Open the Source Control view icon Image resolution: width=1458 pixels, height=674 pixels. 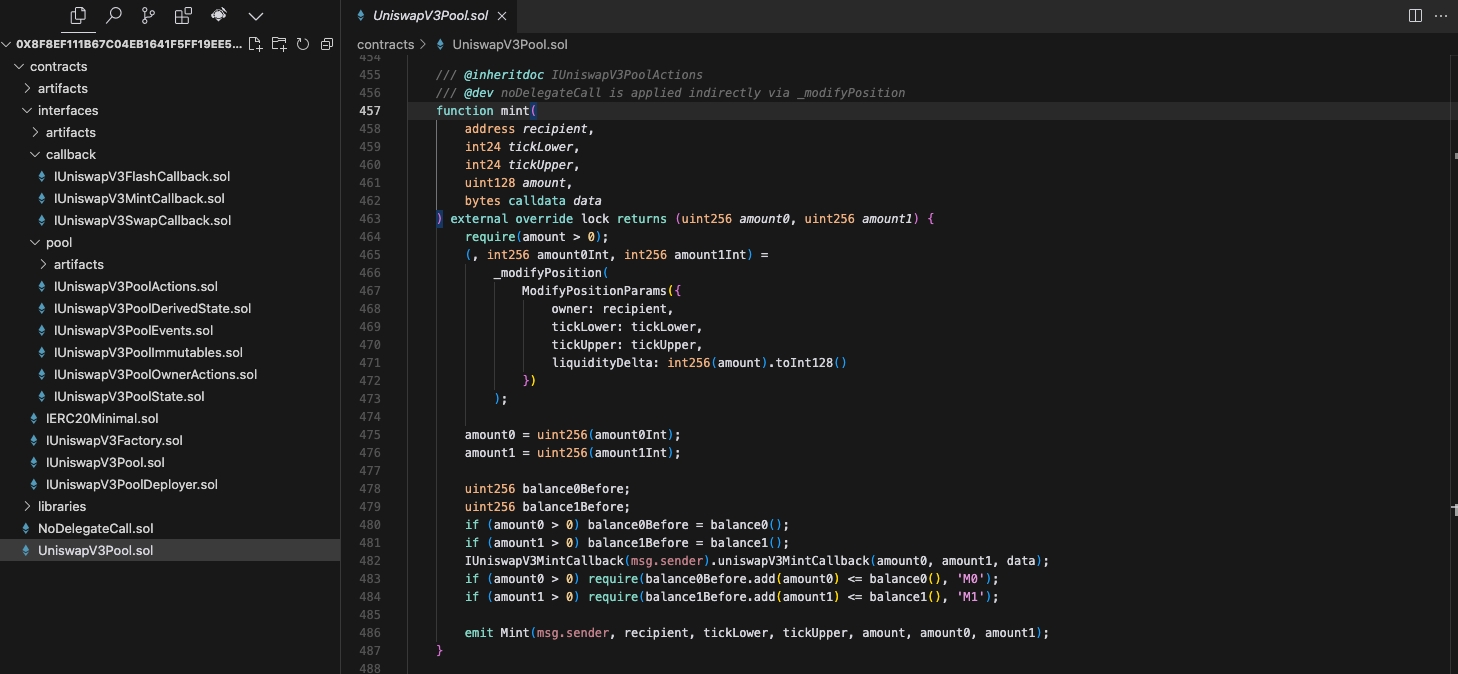[148, 16]
